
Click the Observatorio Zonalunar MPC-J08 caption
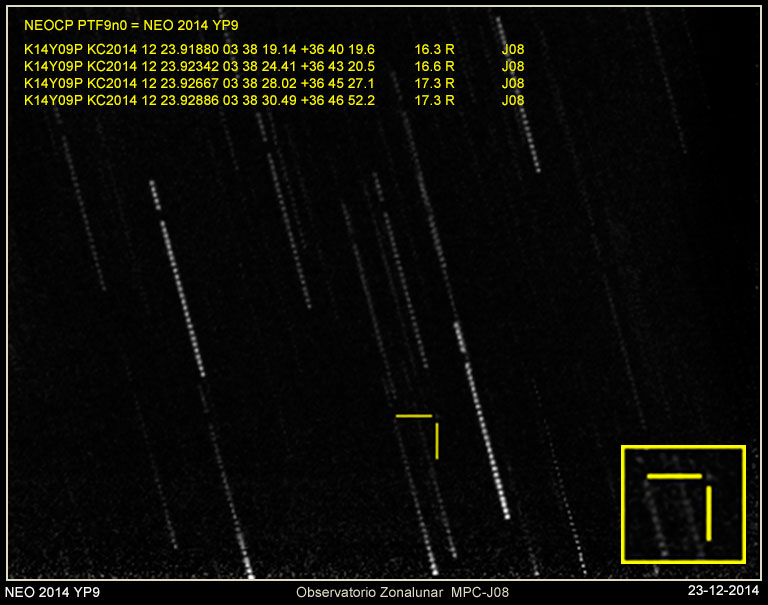click(401, 593)
